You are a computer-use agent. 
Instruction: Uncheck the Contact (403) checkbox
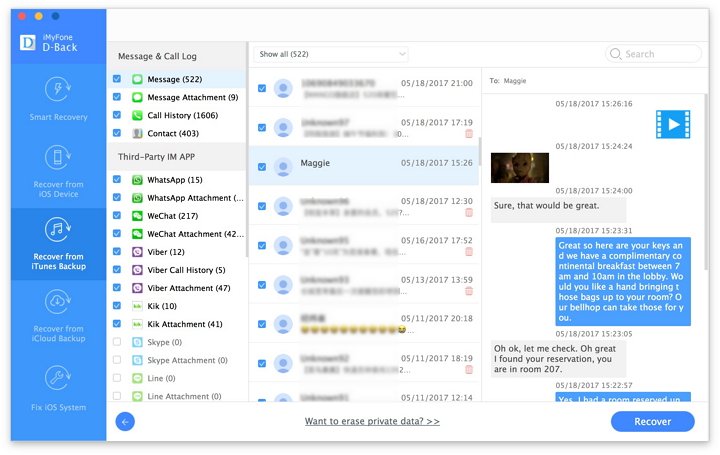117,133
